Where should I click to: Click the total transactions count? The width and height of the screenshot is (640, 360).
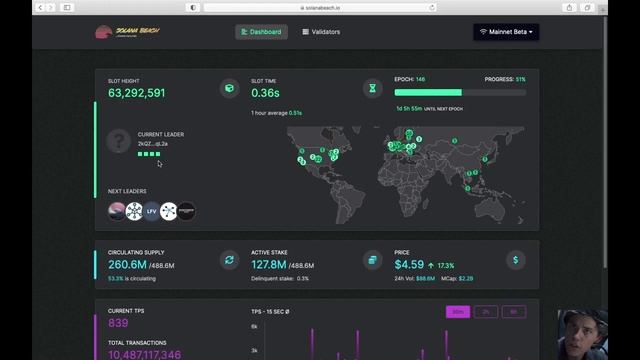pos(144,354)
